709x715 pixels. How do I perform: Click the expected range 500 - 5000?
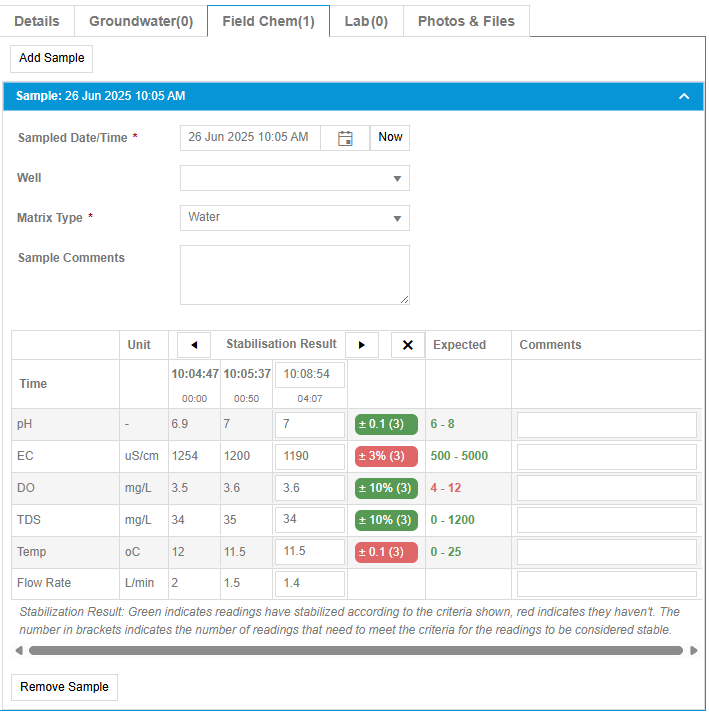459,456
